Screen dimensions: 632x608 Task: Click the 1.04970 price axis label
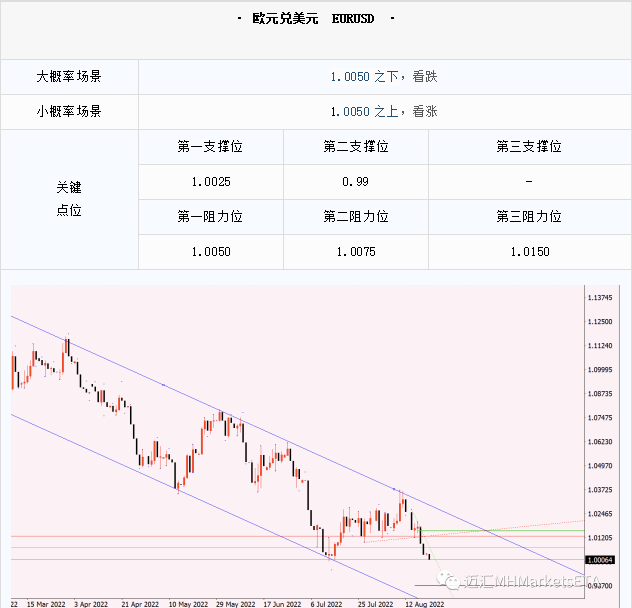click(600, 466)
